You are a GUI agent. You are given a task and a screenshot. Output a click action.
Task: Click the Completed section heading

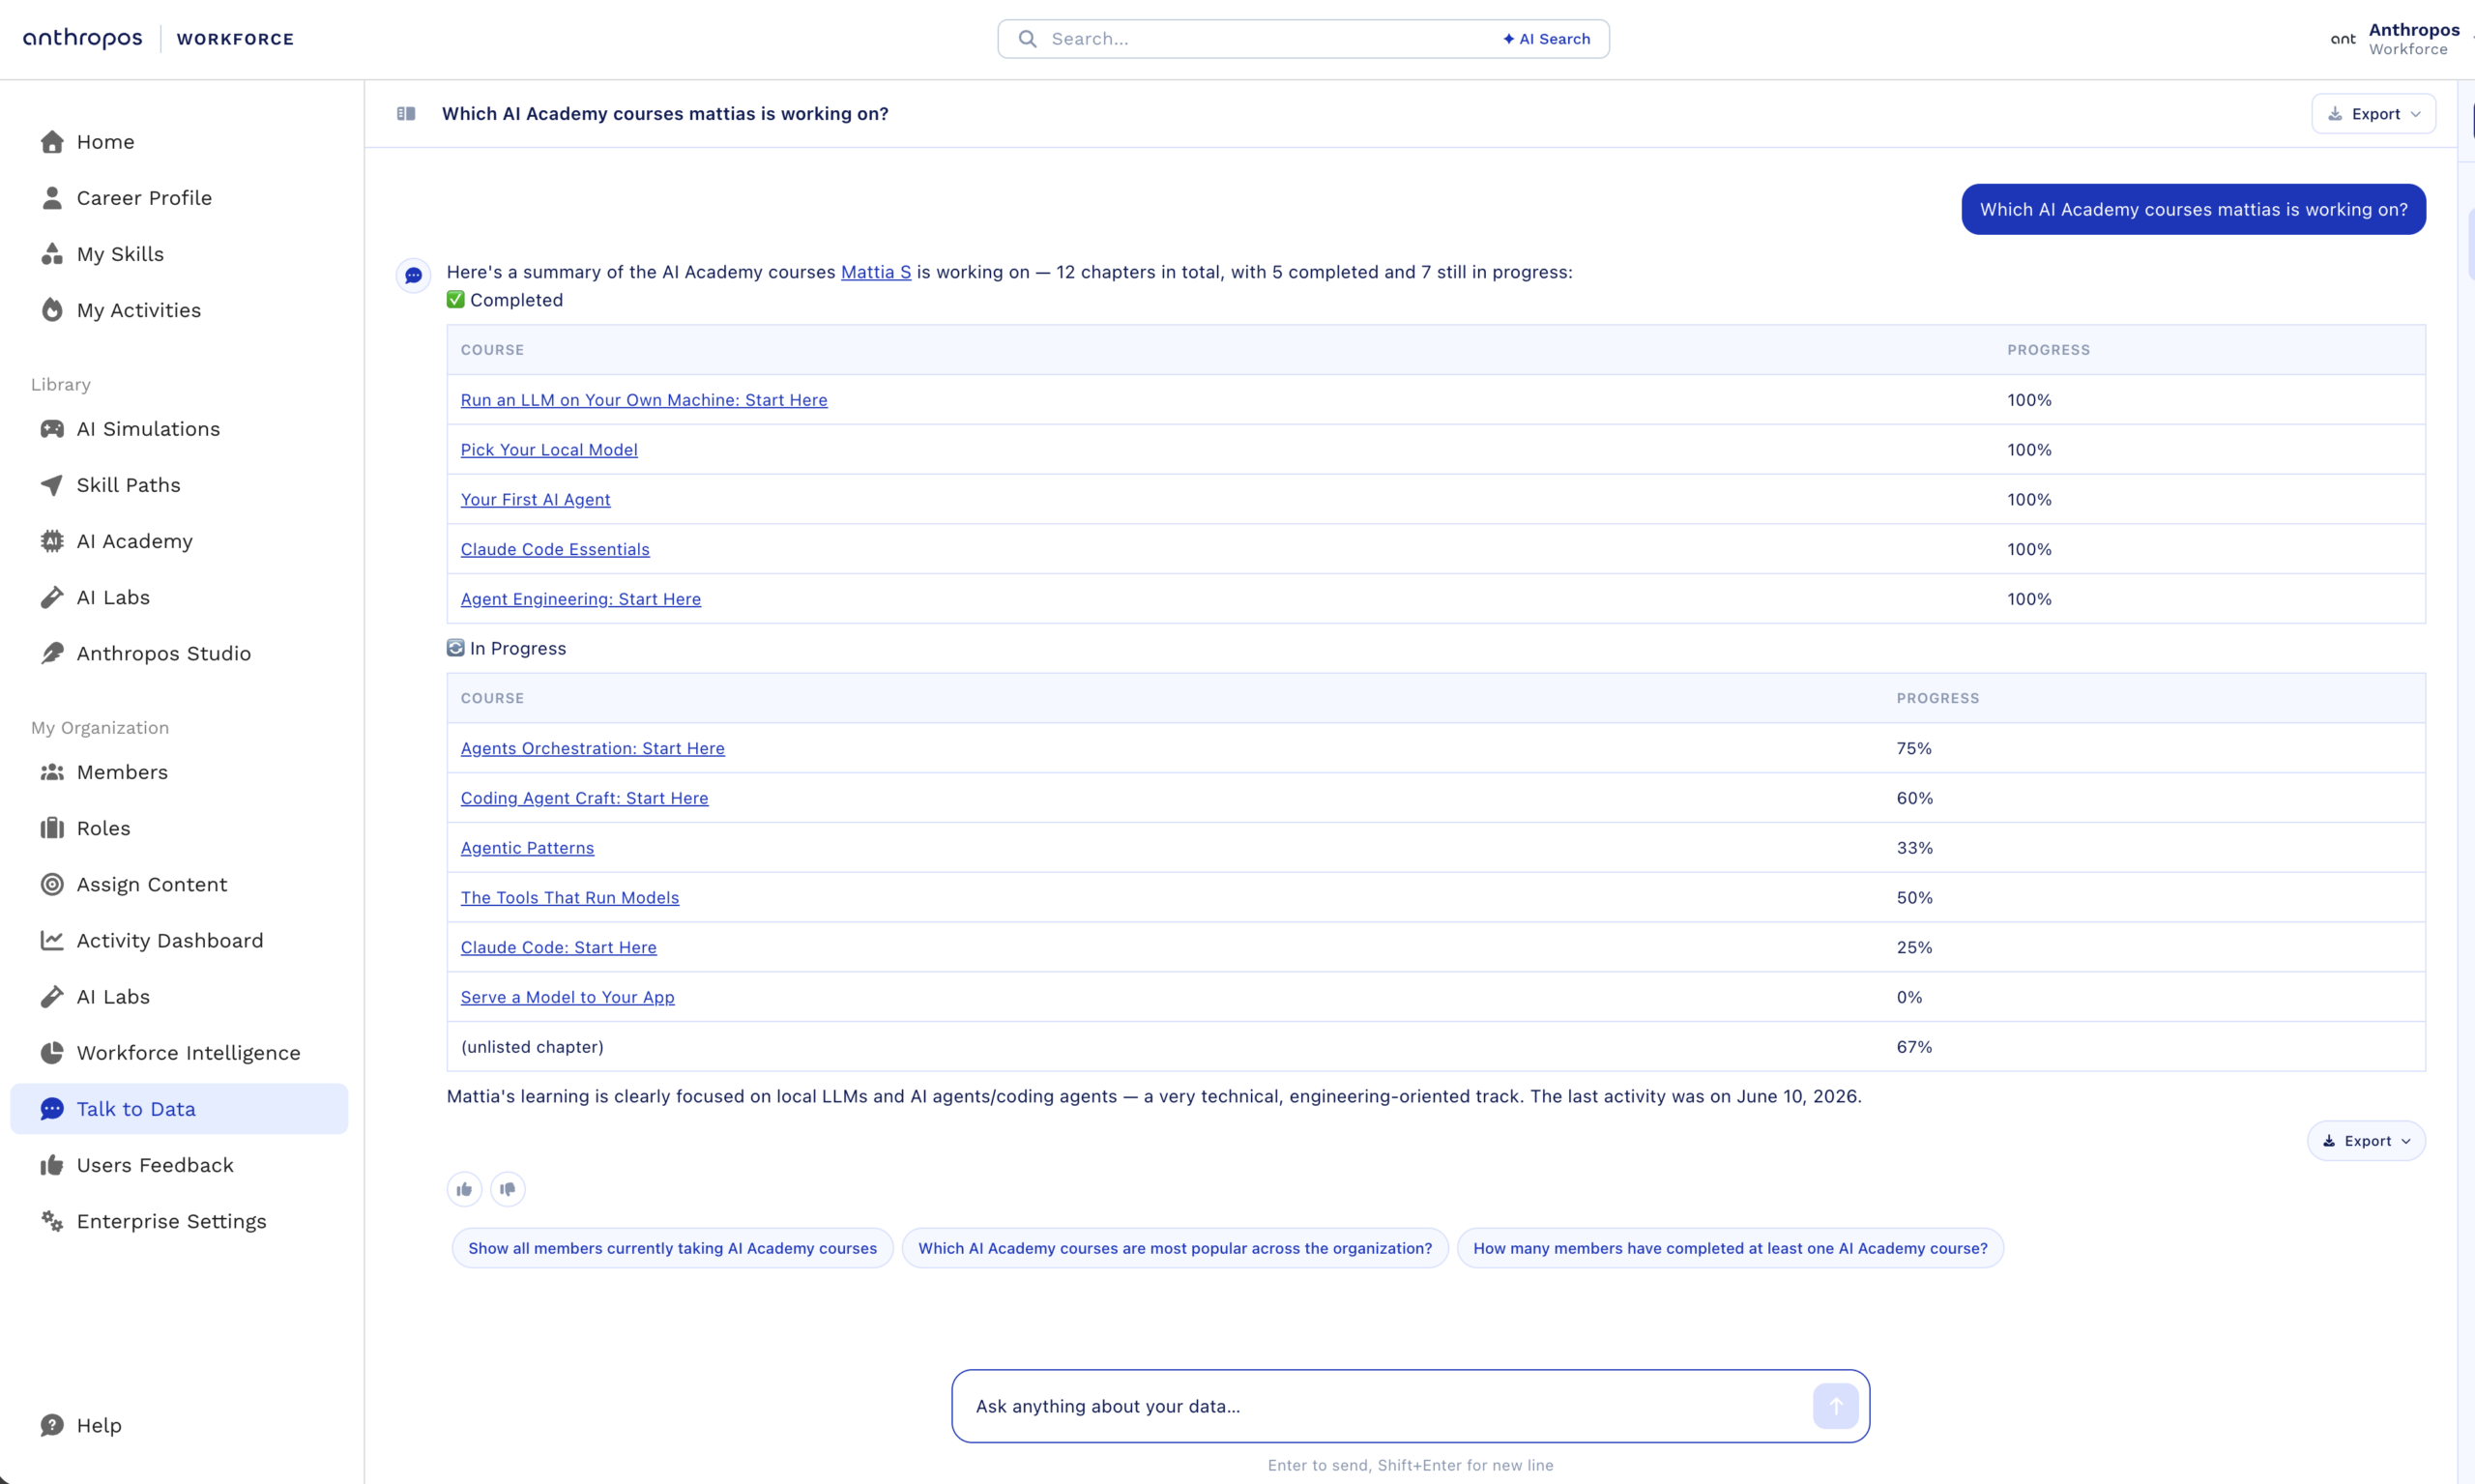click(x=505, y=300)
